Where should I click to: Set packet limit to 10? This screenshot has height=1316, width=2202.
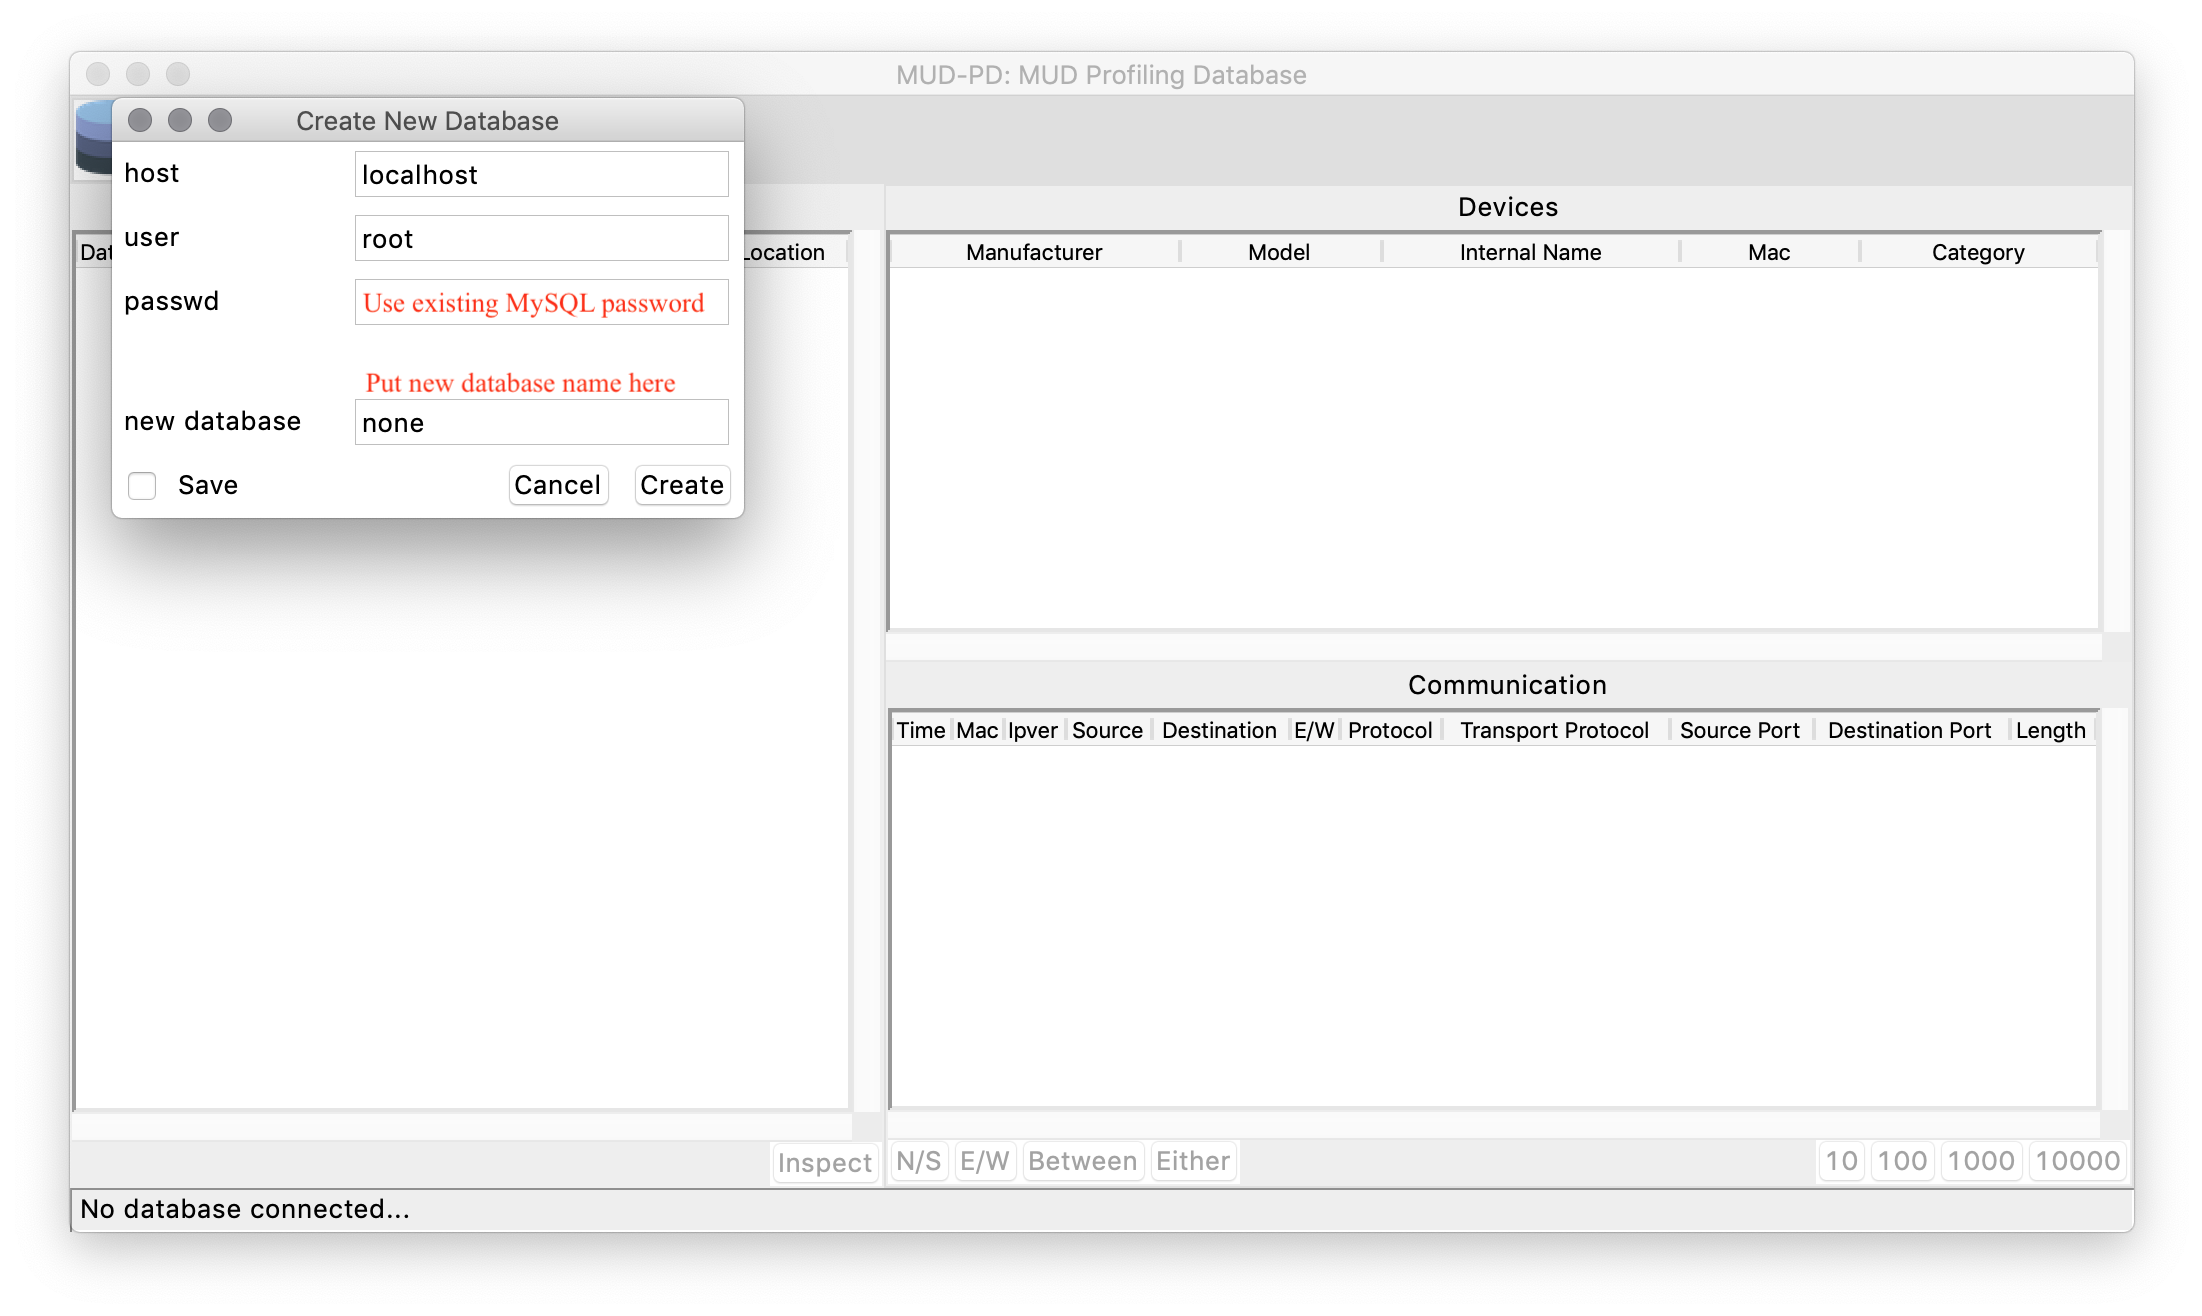1841,1162
